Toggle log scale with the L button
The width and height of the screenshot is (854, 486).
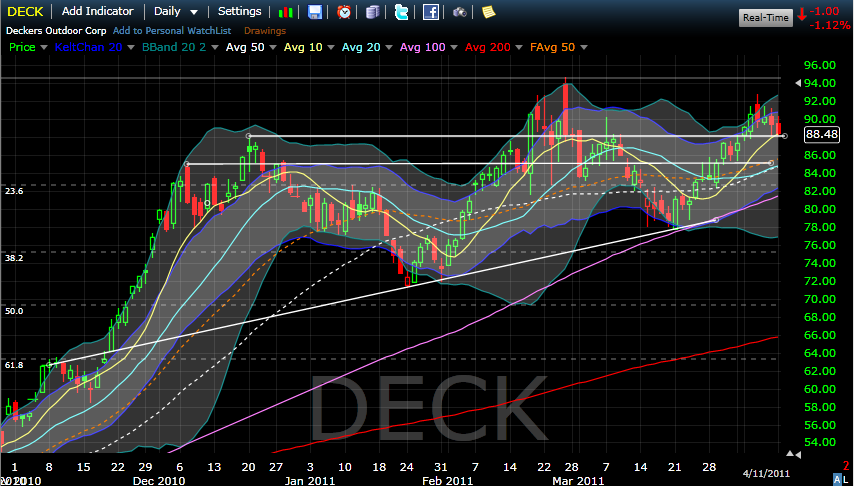pos(847,479)
